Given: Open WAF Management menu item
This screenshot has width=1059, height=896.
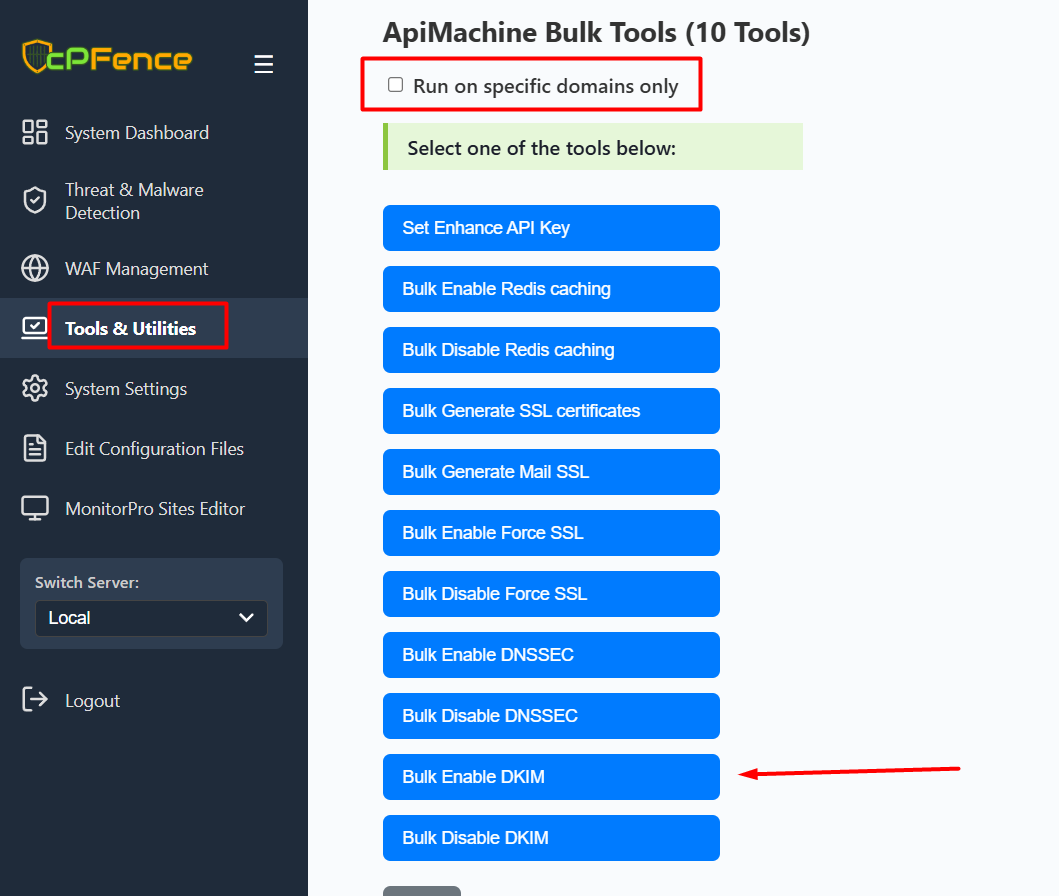Looking at the screenshot, I should (x=136, y=268).
